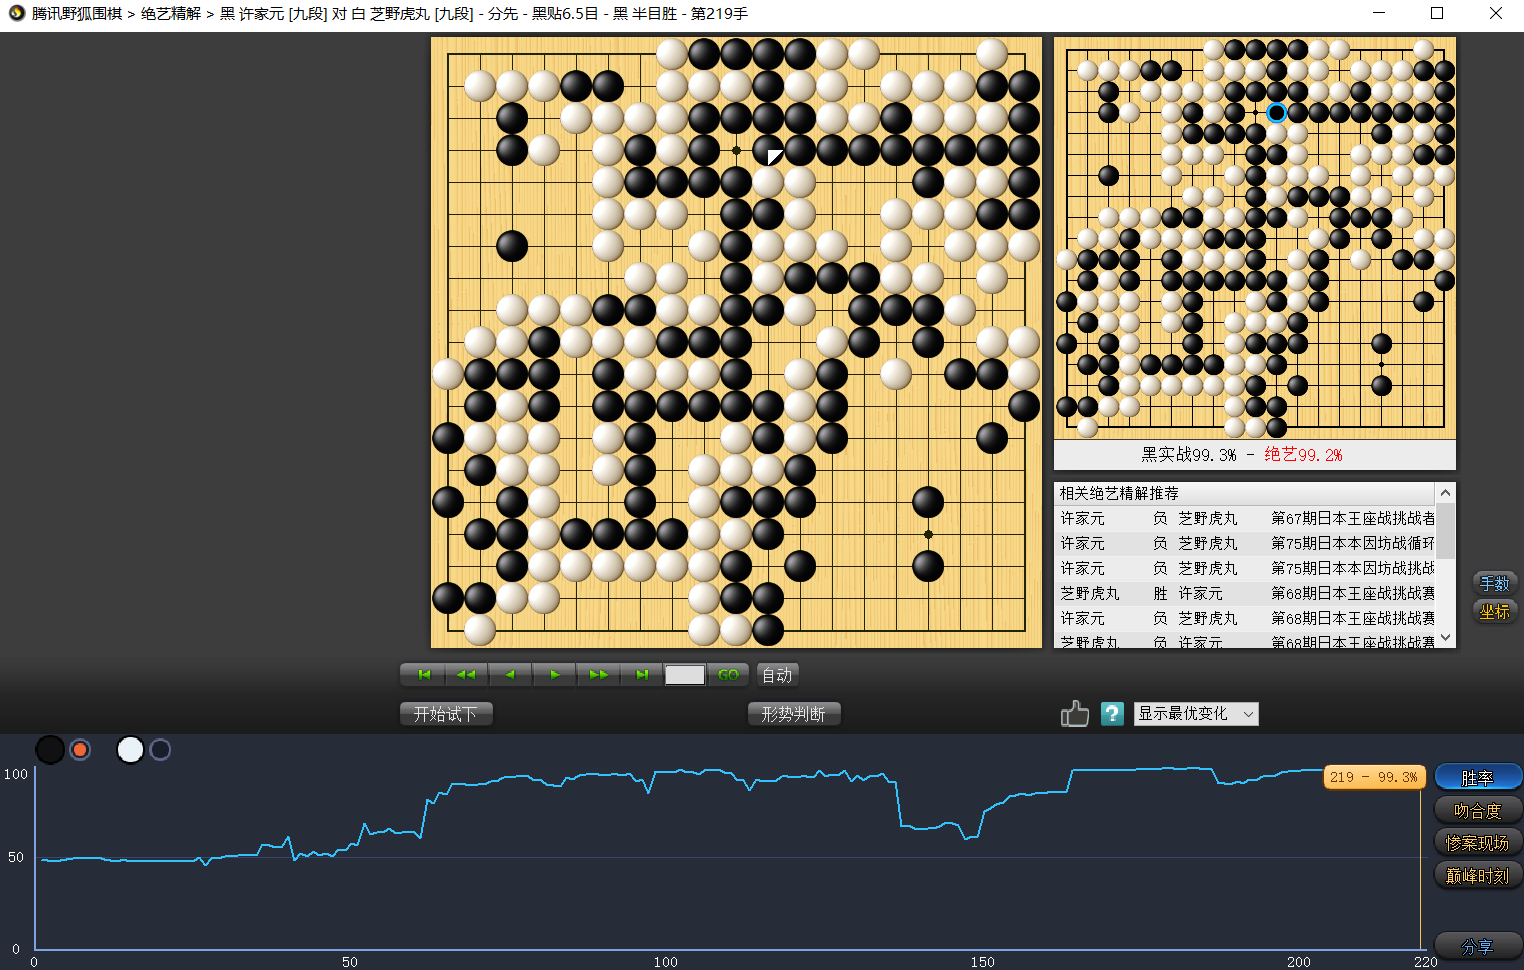Switch to the 吻合度 chart tab
Viewport: 1524px width, 970px height.
pos(1477,810)
